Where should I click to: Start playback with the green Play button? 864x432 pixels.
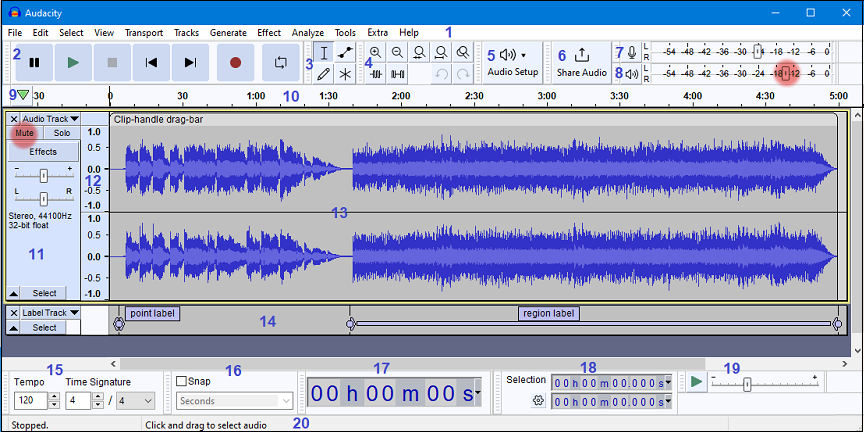[x=73, y=63]
